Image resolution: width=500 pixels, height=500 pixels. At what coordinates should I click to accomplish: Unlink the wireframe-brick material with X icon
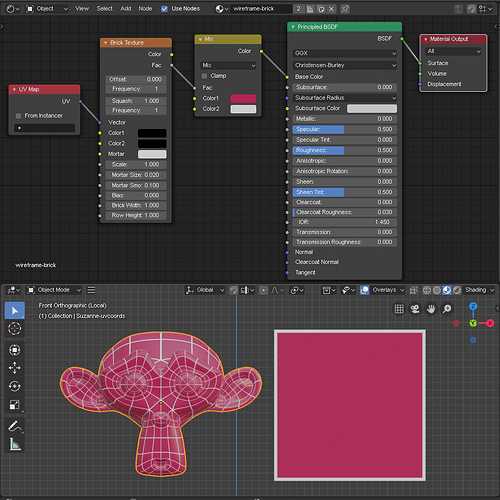pyautogui.click(x=331, y=9)
